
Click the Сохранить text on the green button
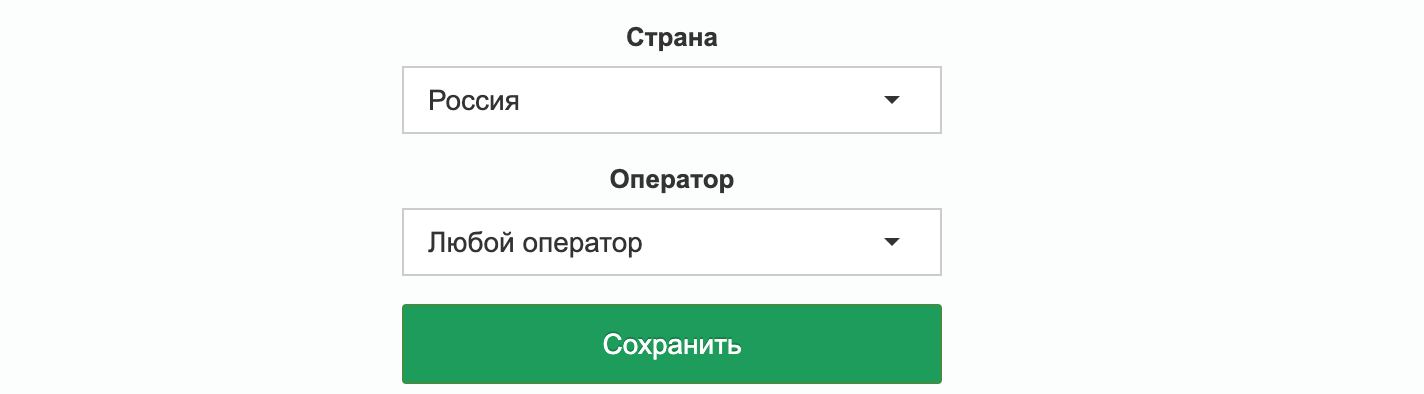point(672,345)
